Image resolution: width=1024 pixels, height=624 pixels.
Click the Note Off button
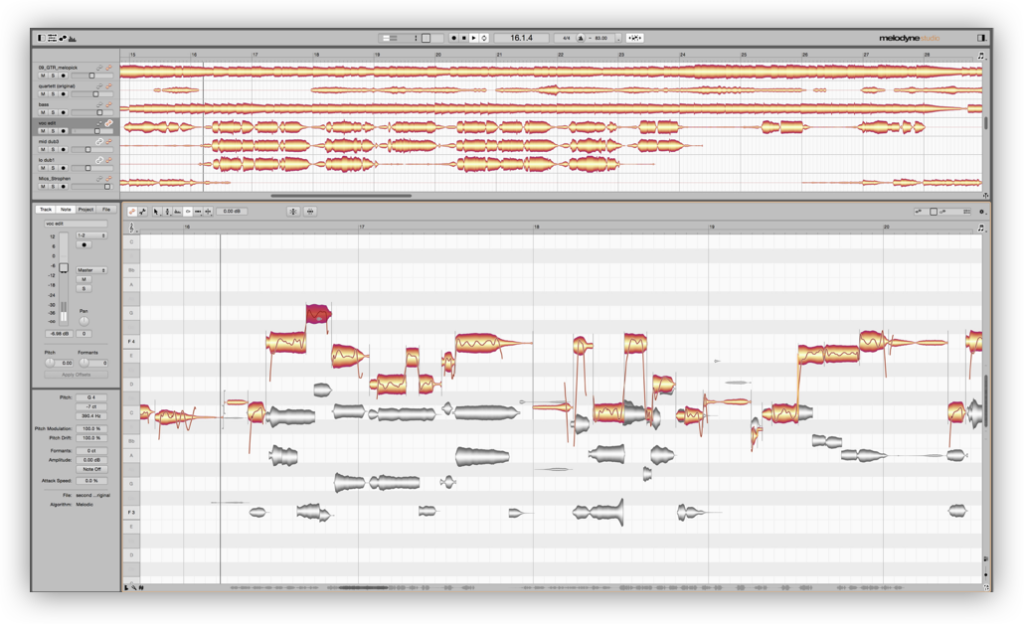click(x=91, y=469)
